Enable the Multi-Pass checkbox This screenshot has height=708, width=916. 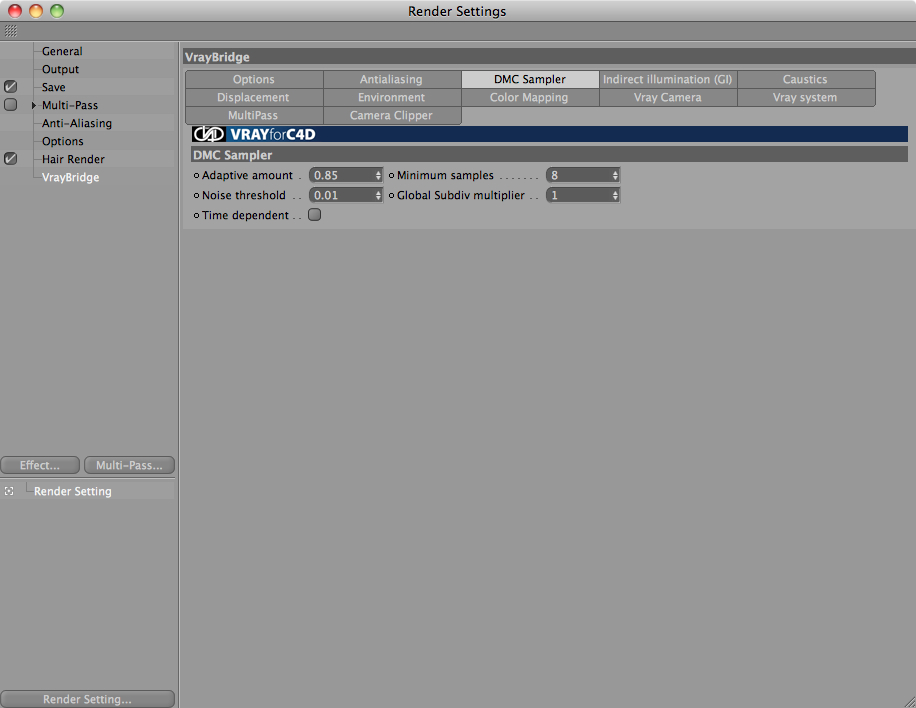click(x=11, y=105)
